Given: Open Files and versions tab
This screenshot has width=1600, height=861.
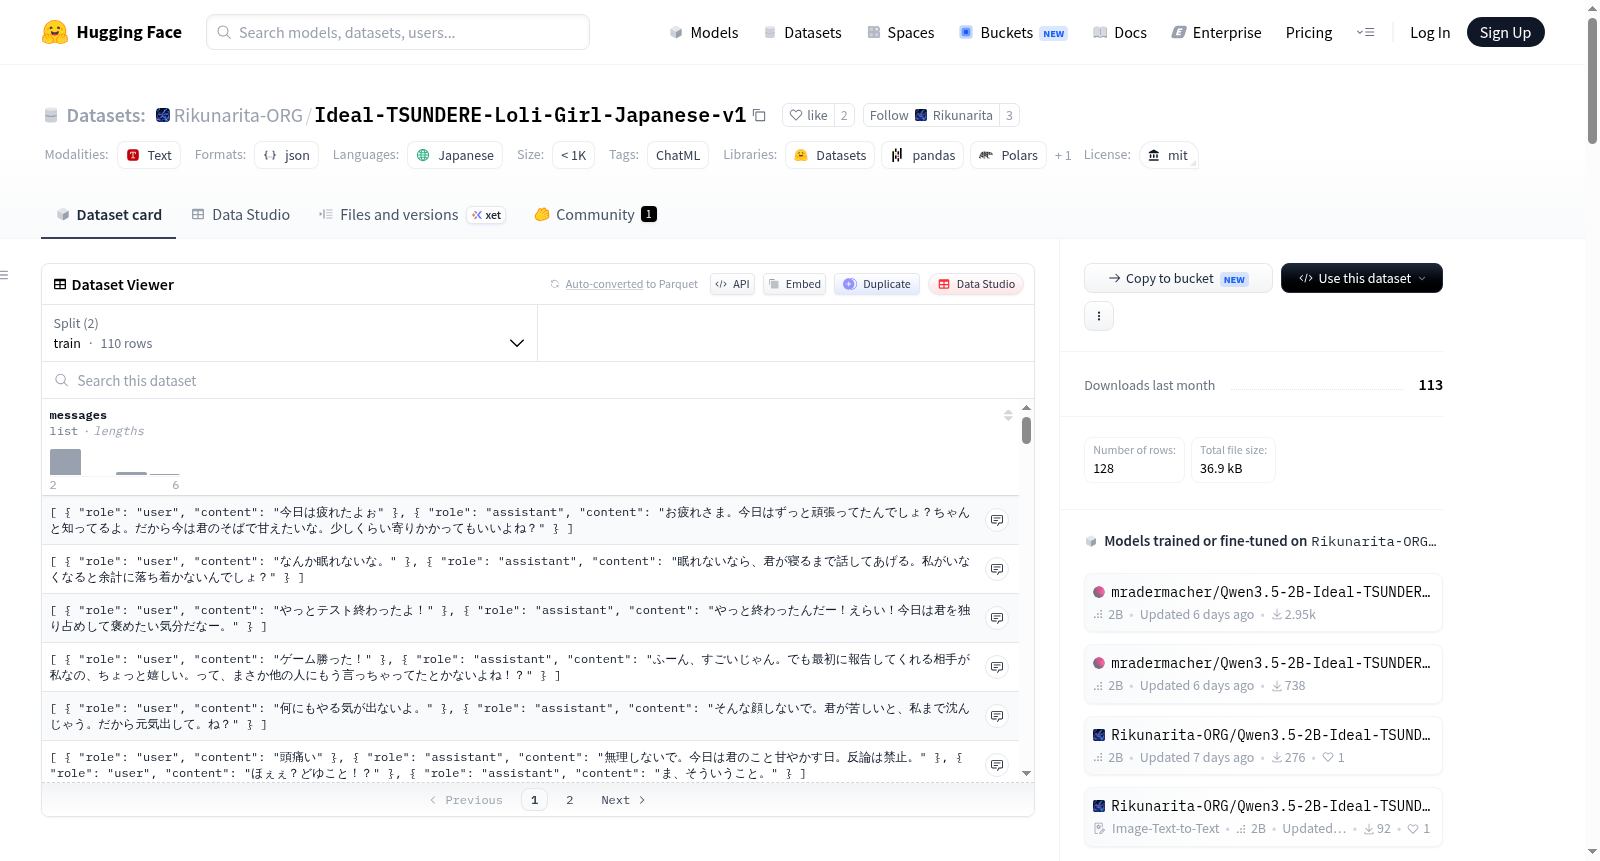Looking at the screenshot, I should pyautogui.click(x=412, y=214).
